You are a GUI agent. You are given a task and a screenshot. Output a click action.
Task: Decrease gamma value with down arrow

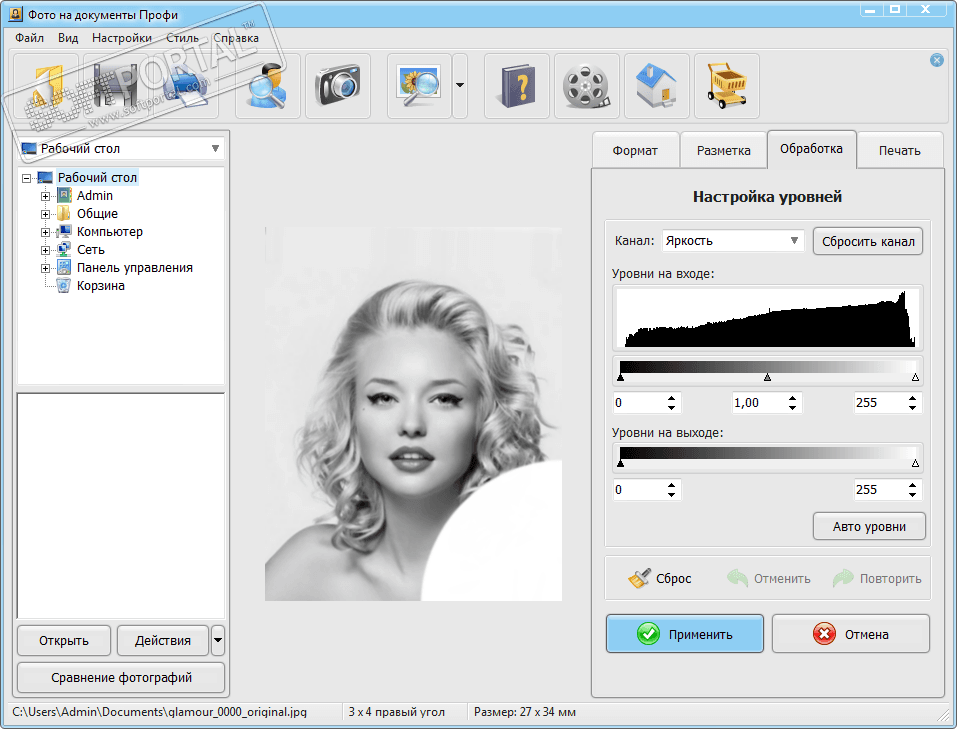[792, 408]
